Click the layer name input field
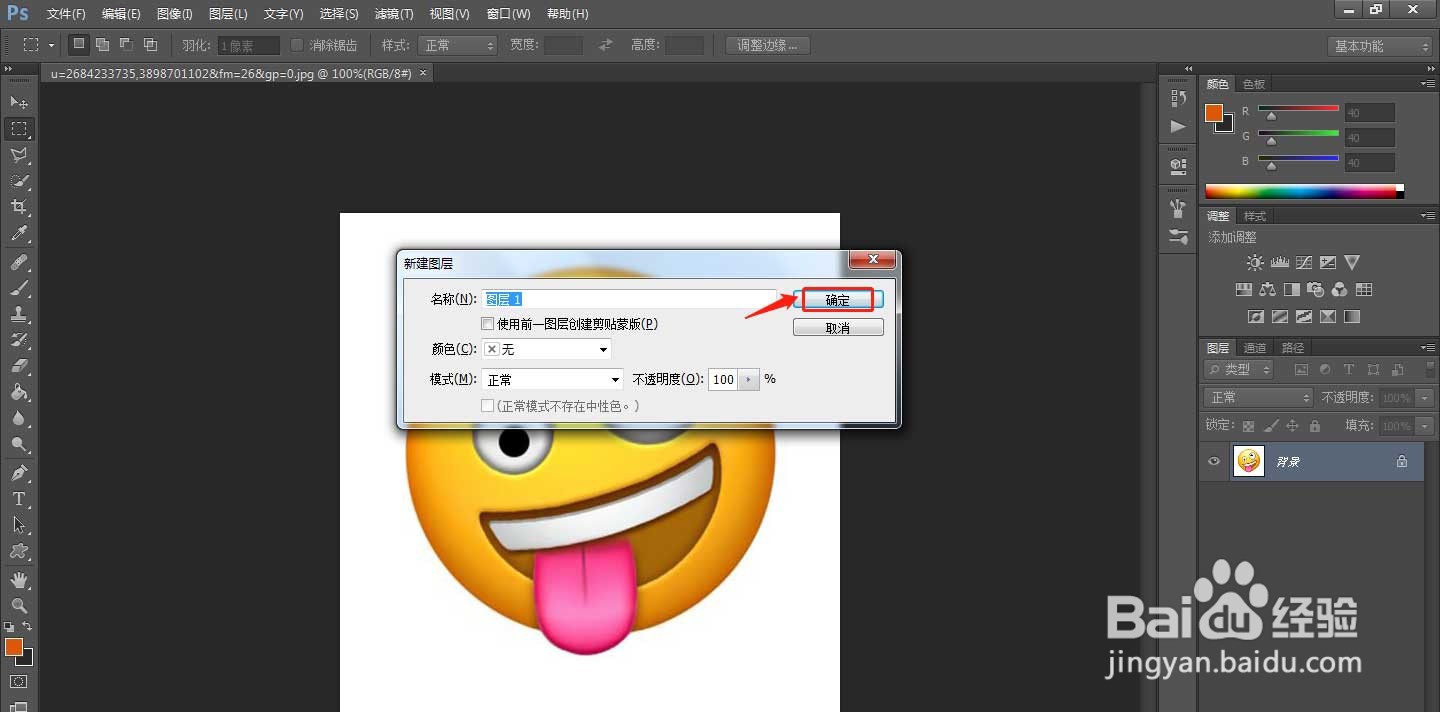 (x=630, y=299)
